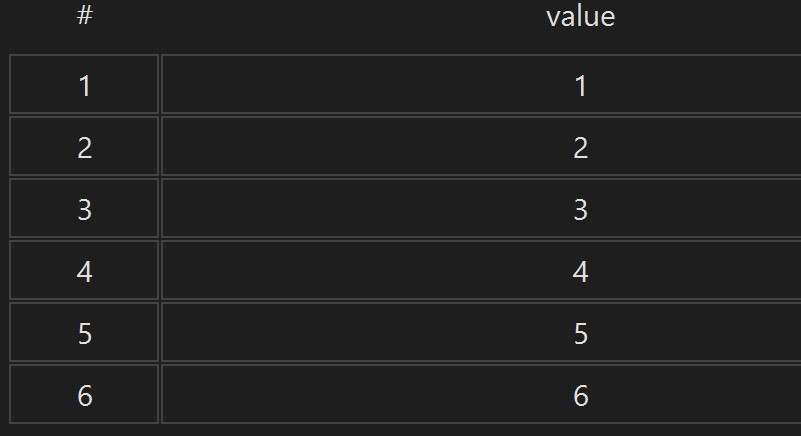801x436 pixels.
Task: Select index cell of row 2
Action: pyautogui.click(x=84, y=146)
